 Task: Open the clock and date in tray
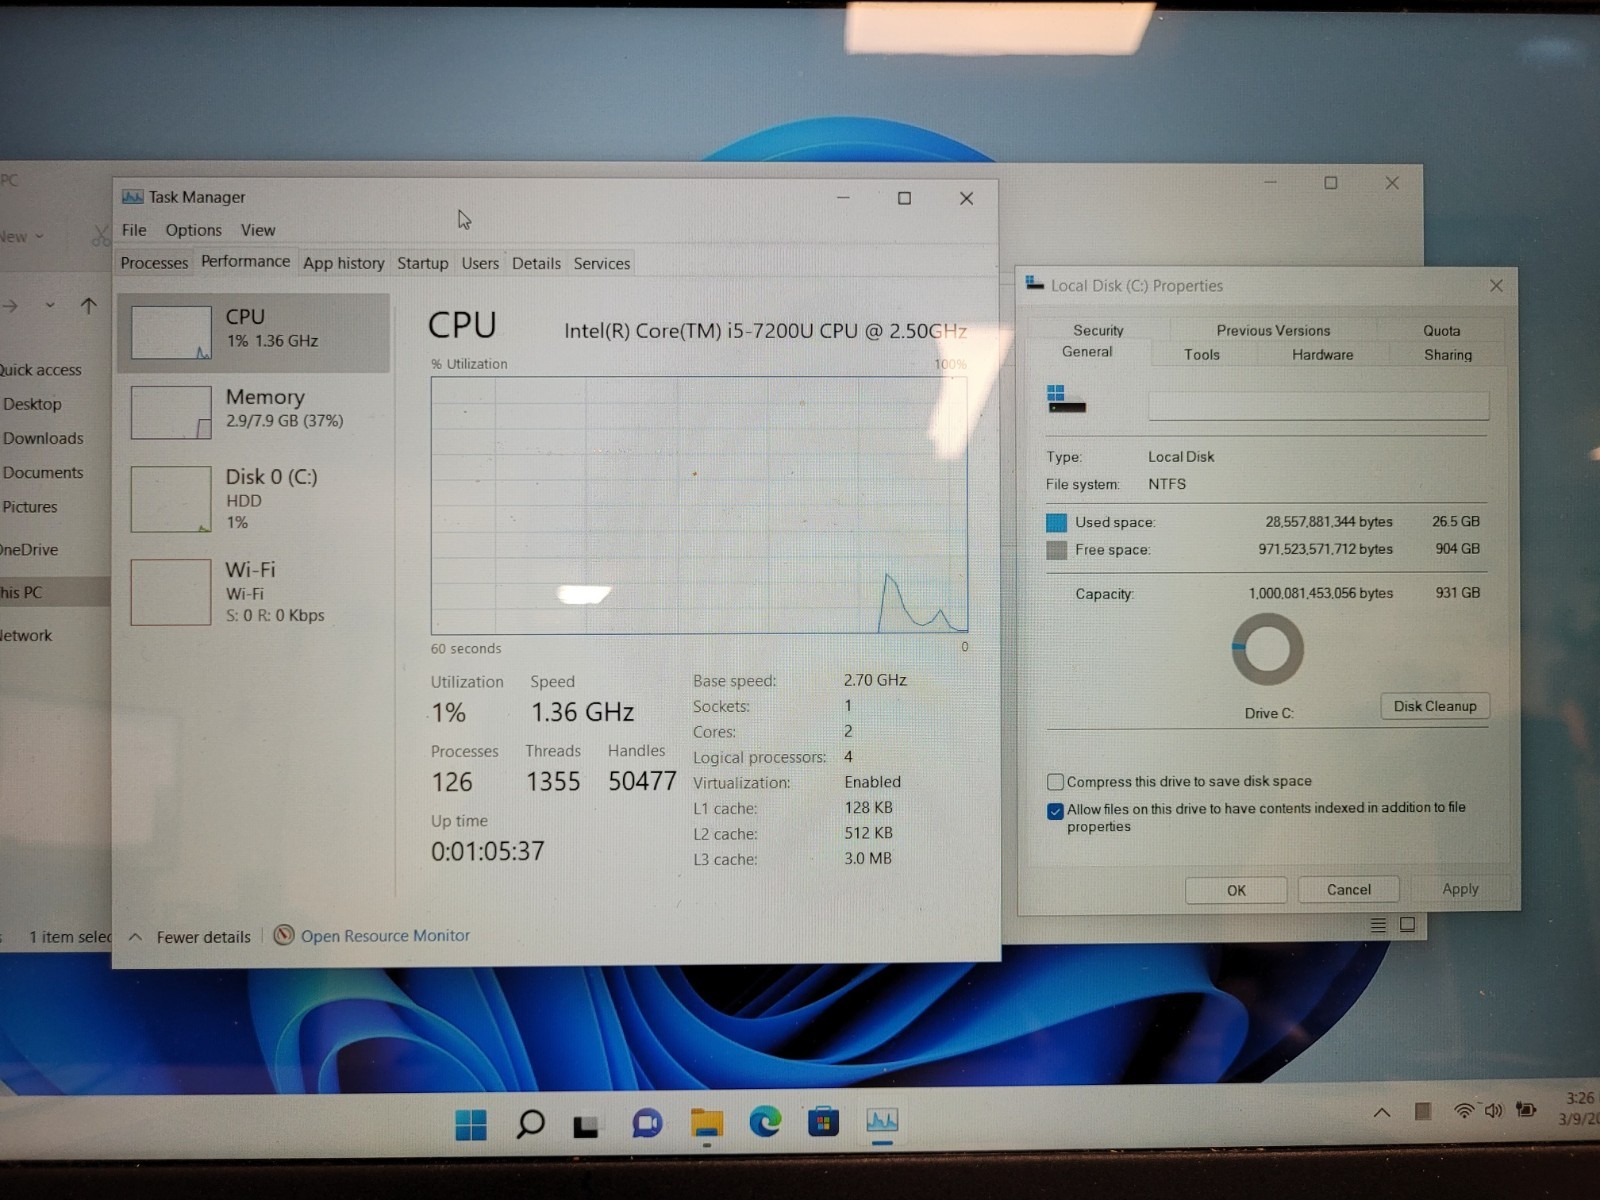point(1579,1108)
